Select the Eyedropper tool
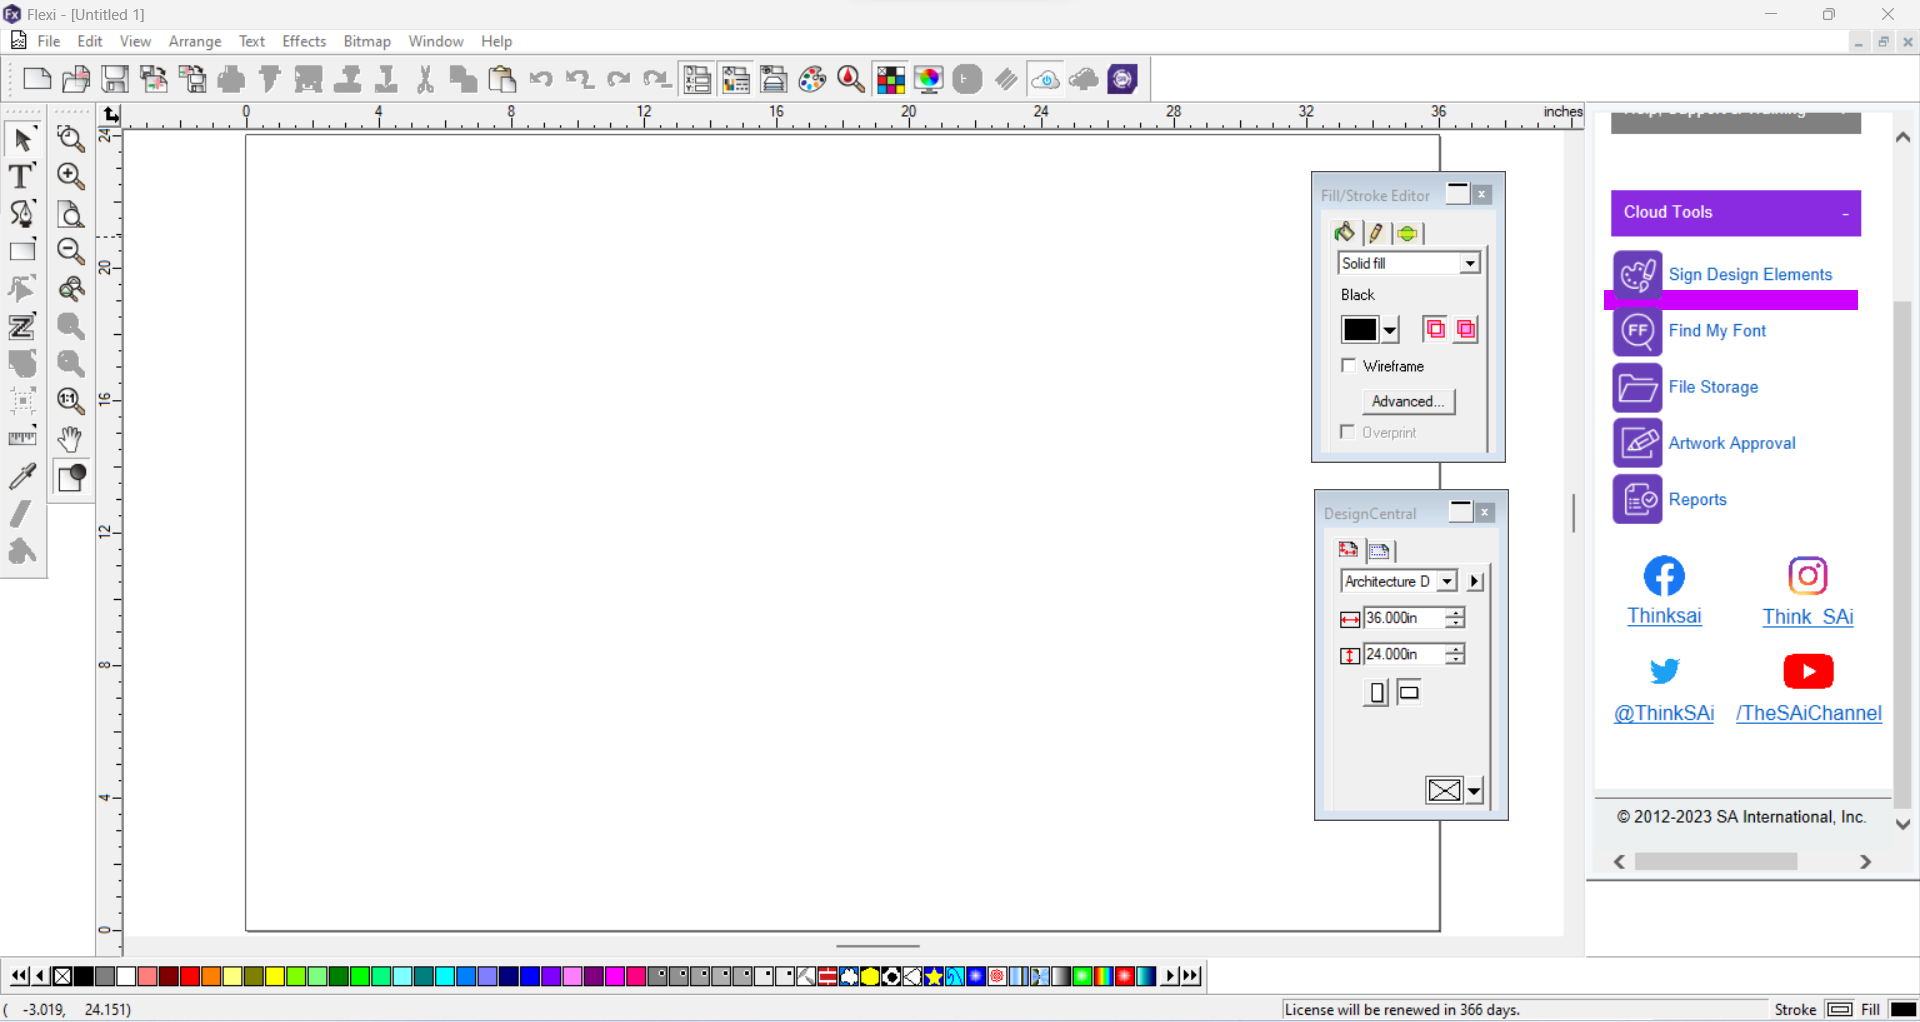The width and height of the screenshot is (1920, 1022). pyautogui.click(x=21, y=477)
